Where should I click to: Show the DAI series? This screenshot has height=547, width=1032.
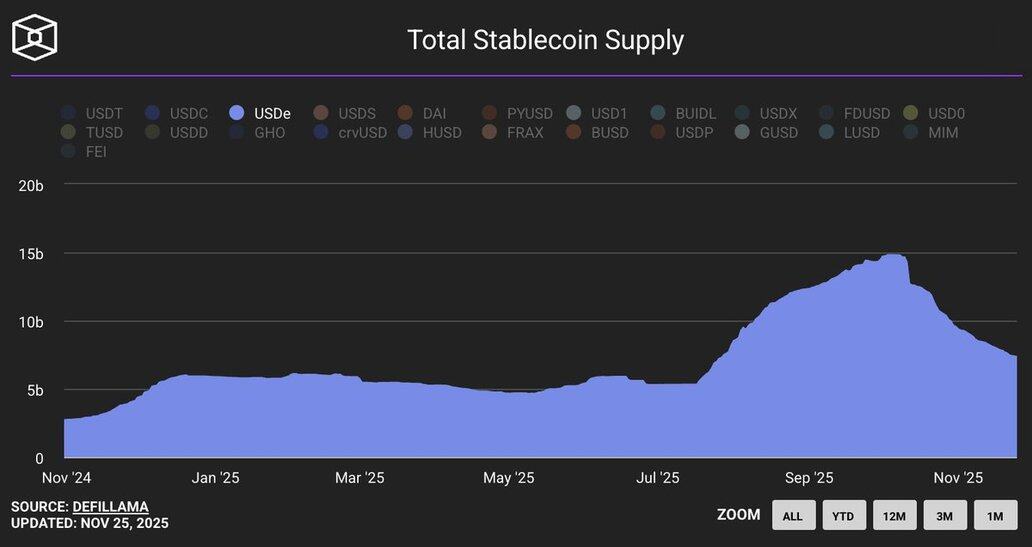[405, 113]
